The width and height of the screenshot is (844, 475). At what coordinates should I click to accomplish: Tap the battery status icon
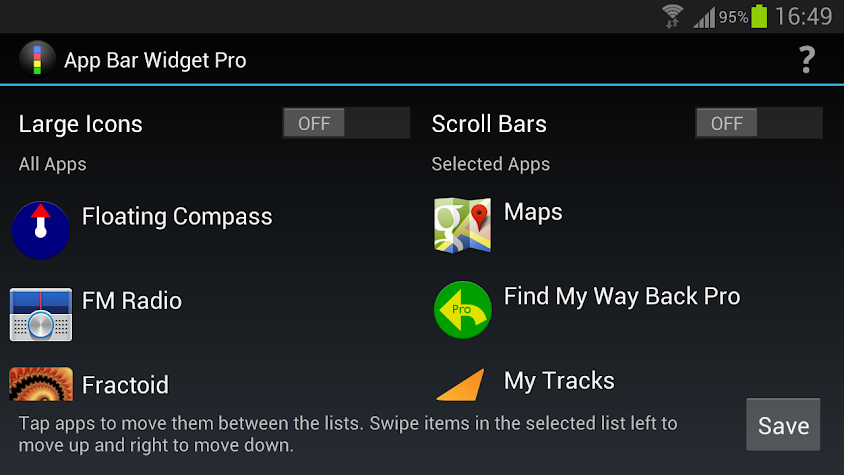point(759,16)
